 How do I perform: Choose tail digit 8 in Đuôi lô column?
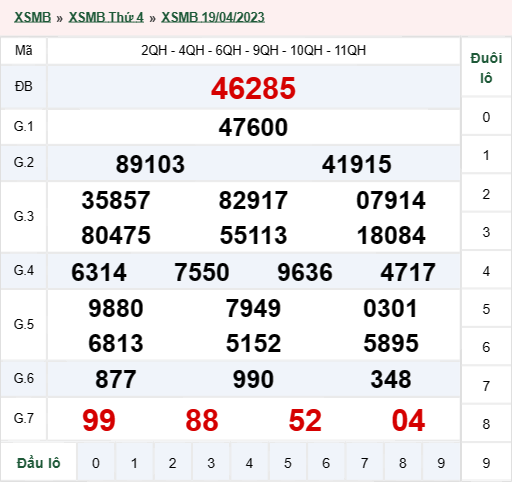coord(486,424)
